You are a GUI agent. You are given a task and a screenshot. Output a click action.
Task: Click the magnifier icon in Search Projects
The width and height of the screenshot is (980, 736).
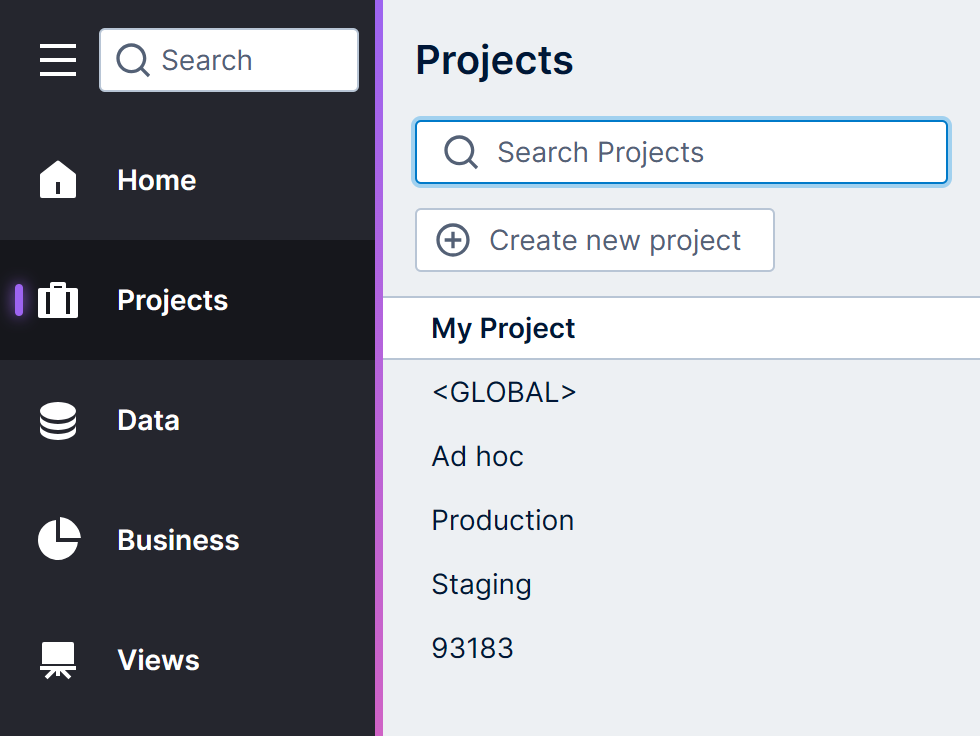pyautogui.click(x=460, y=152)
